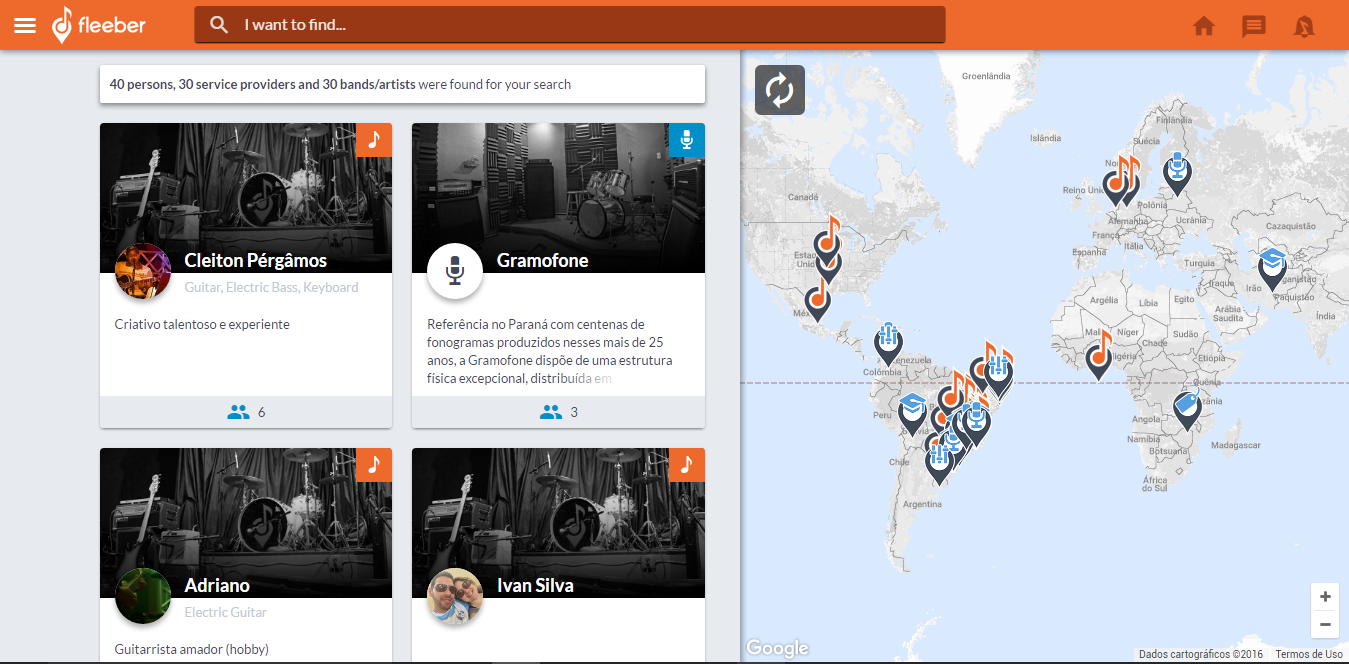
Task: Select the graduation cap marker near Peru
Action: (912, 414)
